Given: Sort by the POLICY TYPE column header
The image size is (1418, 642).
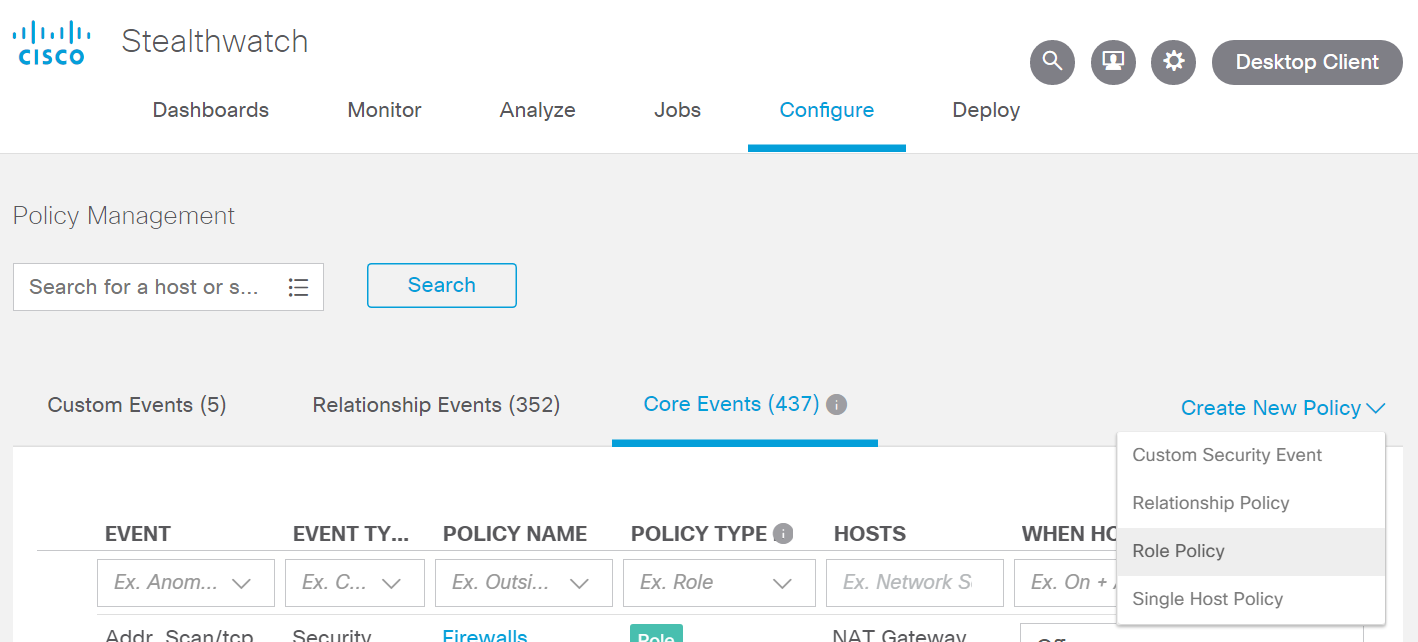Looking at the screenshot, I should [x=699, y=534].
